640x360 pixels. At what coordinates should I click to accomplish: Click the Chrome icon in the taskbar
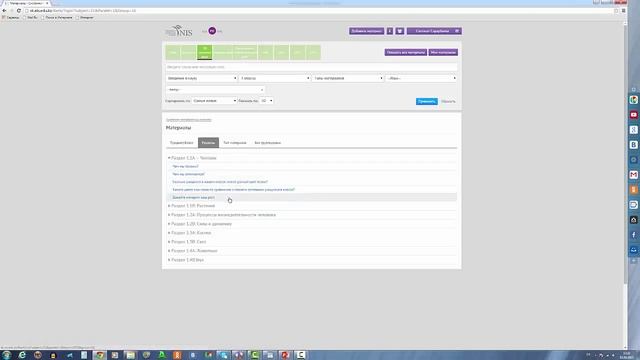click(99, 355)
